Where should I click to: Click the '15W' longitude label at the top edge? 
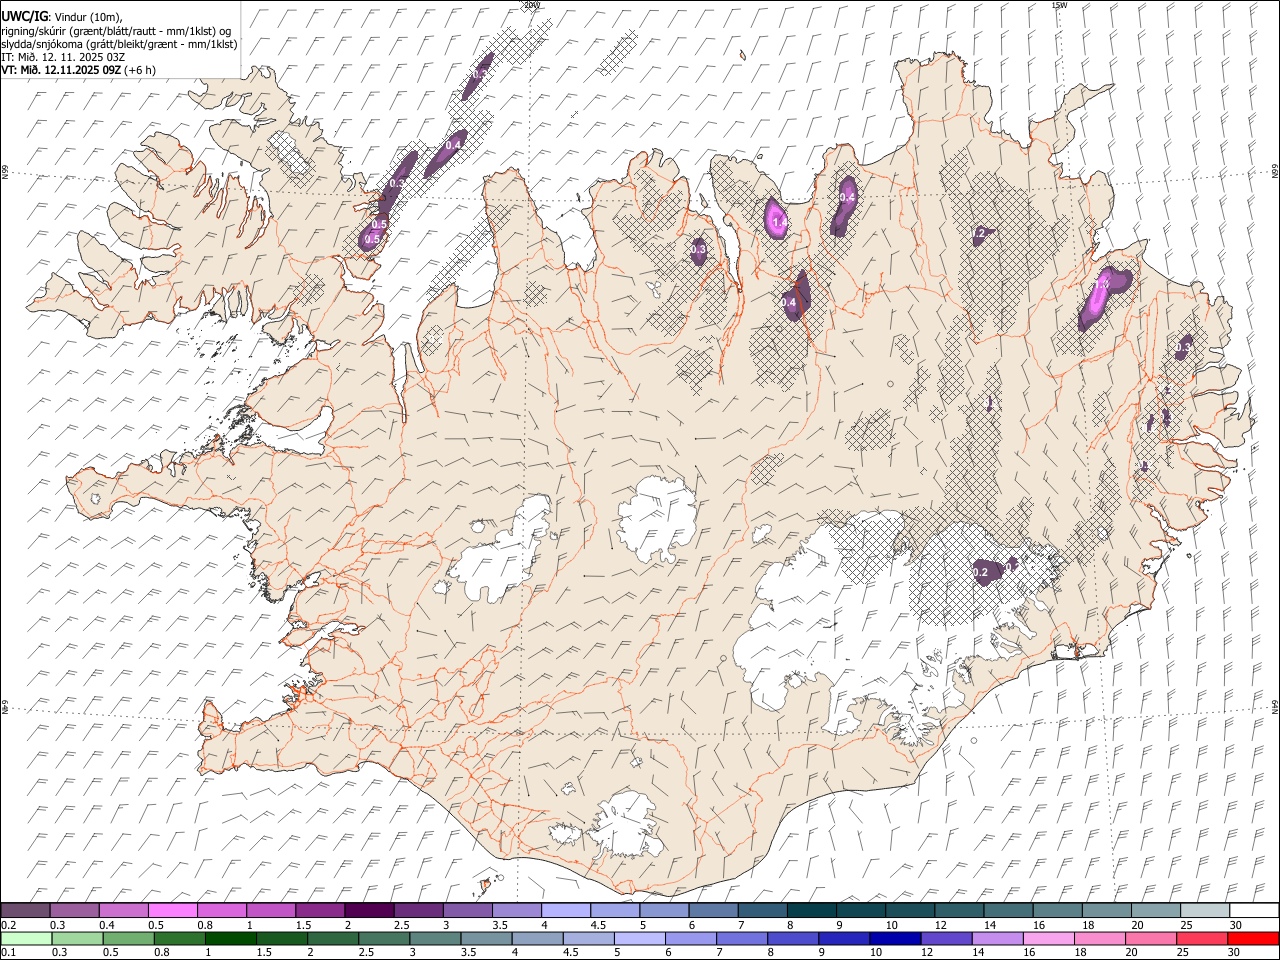[1059, 5]
